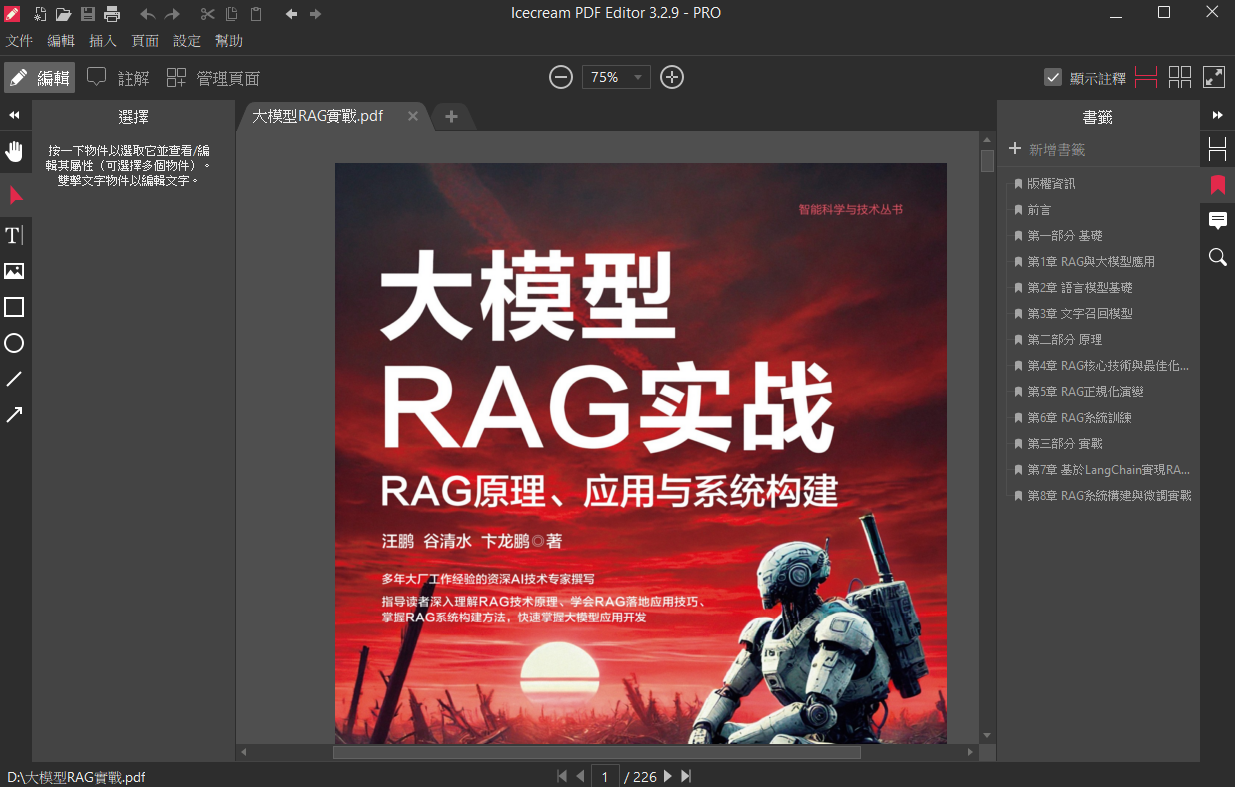This screenshot has width=1235, height=787.
Task: Toggle the red bookmark panel icon
Action: click(1217, 184)
